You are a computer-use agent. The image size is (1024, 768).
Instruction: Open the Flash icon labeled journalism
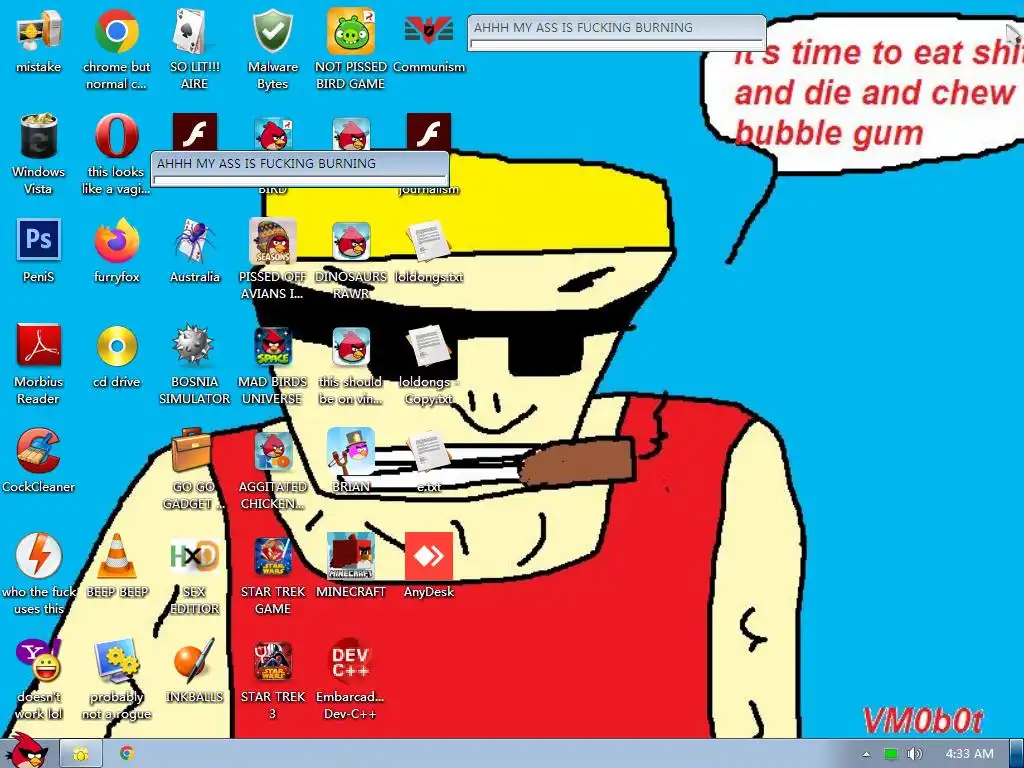pyautogui.click(x=429, y=133)
